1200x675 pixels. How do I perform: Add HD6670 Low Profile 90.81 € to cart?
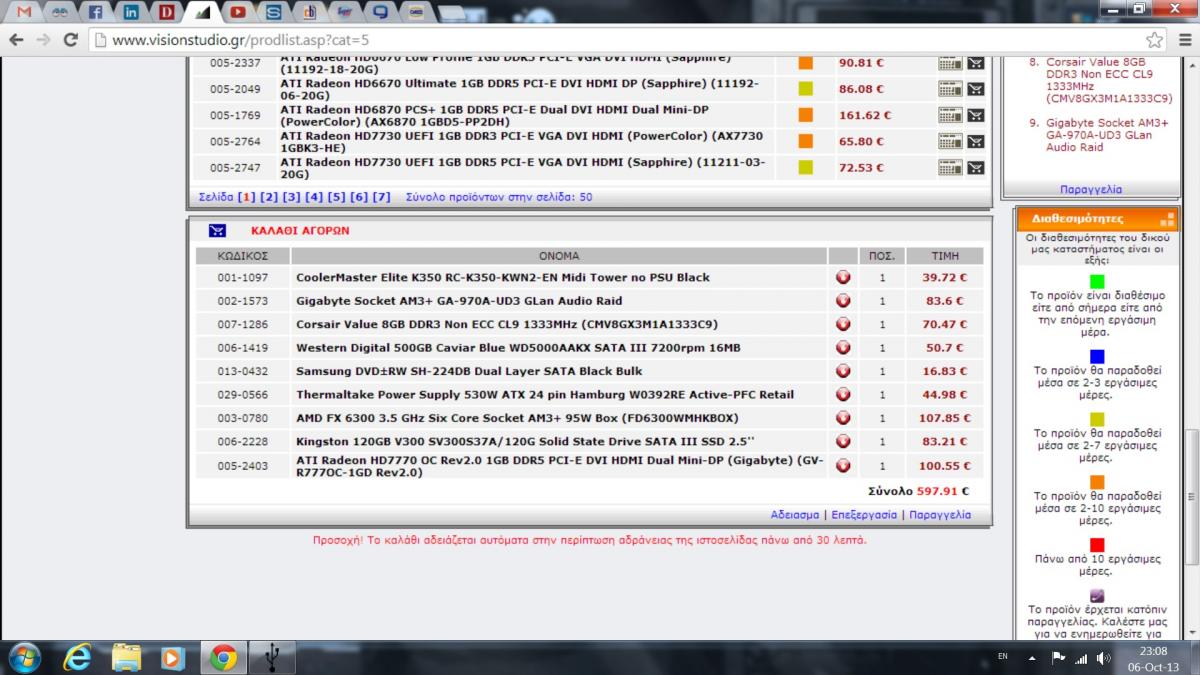pos(976,63)
